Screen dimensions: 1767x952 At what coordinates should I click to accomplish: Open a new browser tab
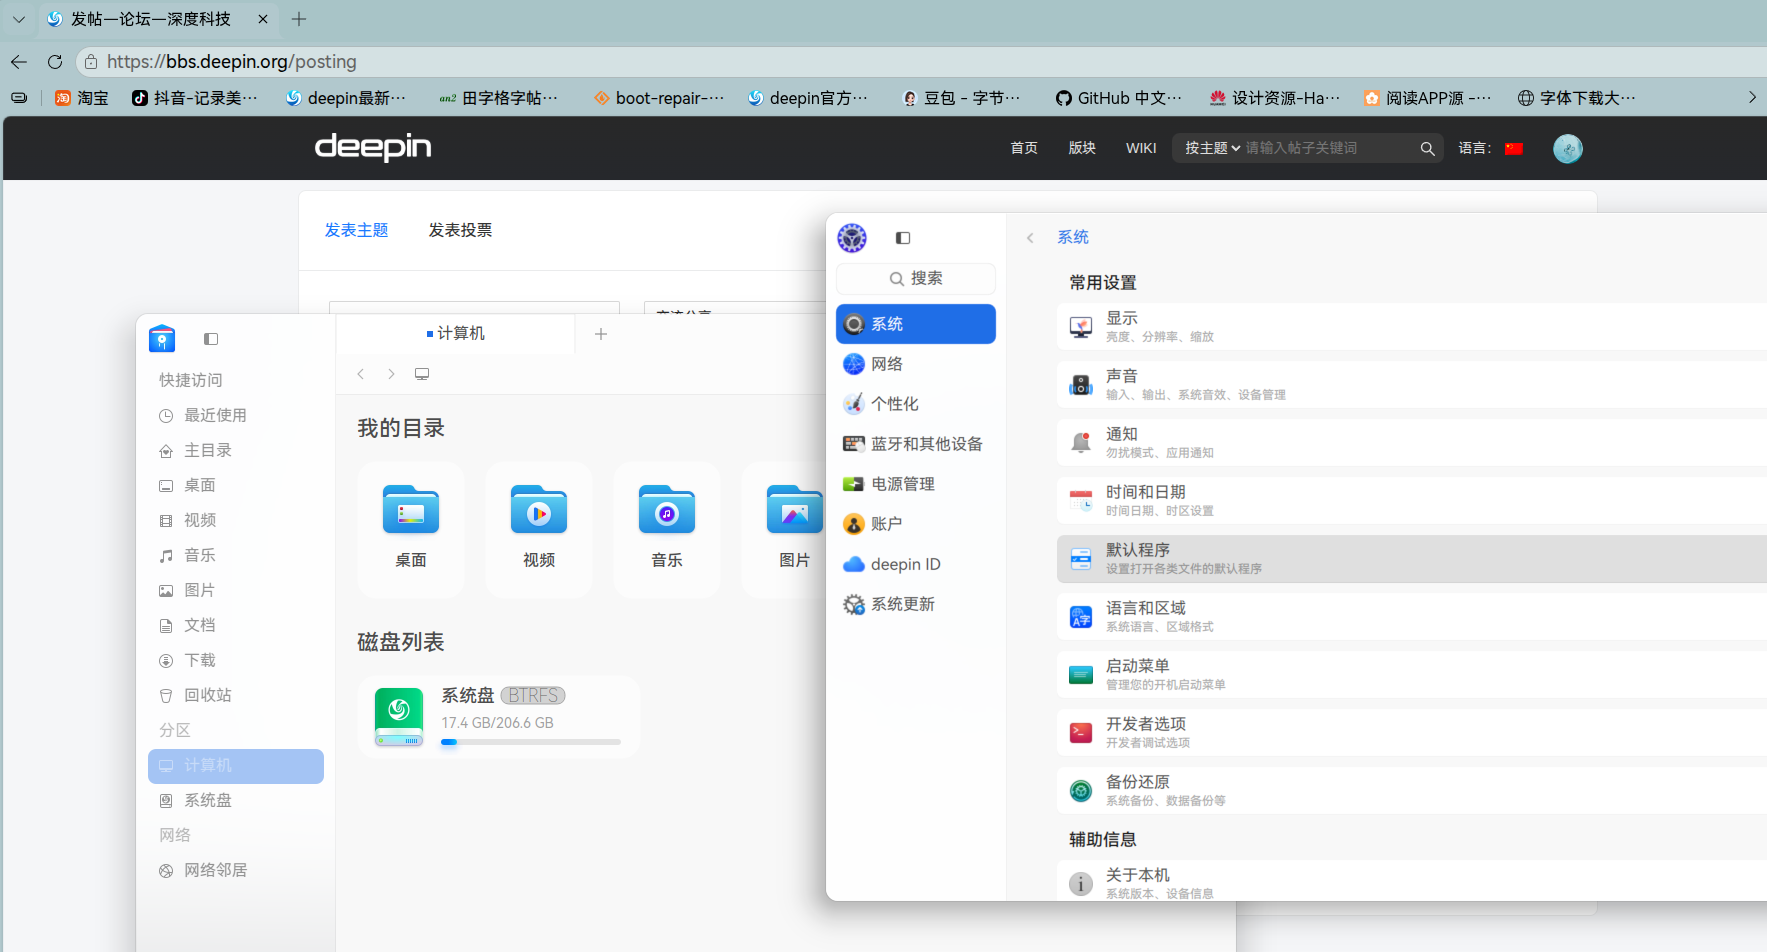(x=299, y=19)
